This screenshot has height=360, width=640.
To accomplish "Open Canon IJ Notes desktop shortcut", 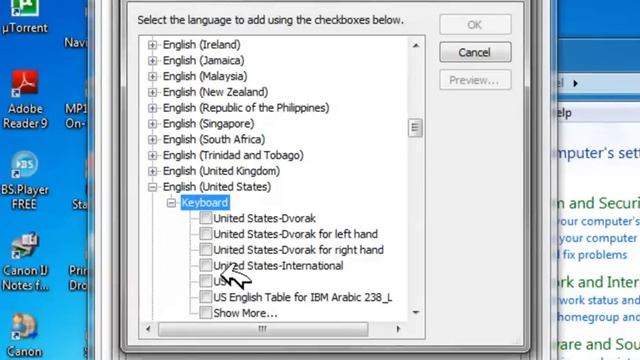I will pos(25,261).
